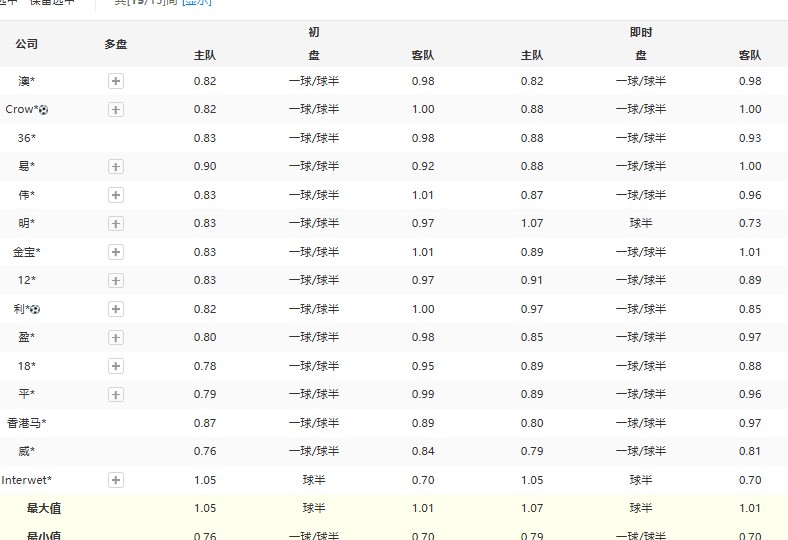Click plus icon in 18* row
The width and height of the screenshot is (788, 540).
[x=116, y=366]
